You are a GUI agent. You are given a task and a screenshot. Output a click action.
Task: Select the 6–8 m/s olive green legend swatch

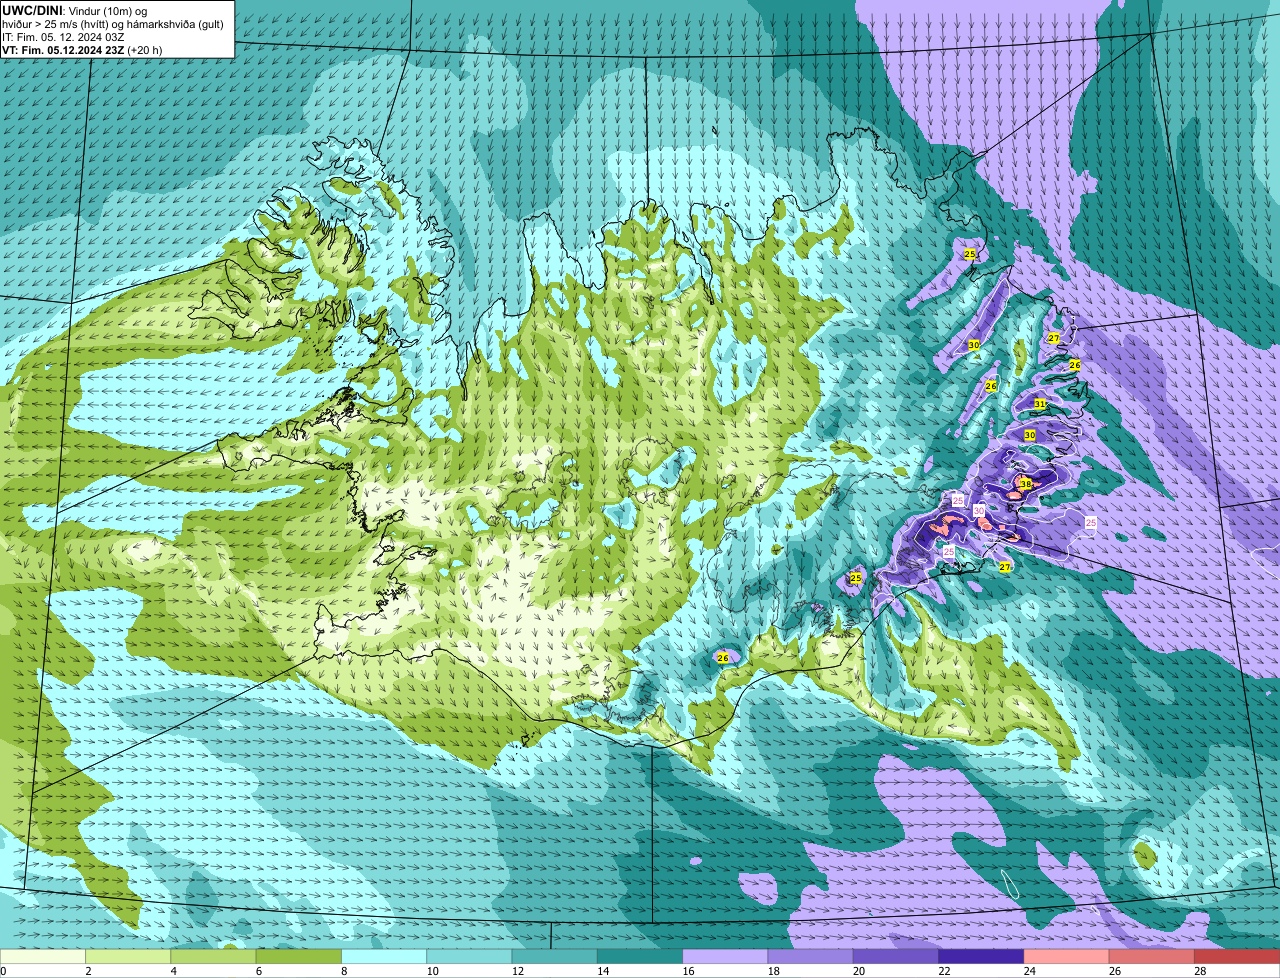tap(299, 957)
